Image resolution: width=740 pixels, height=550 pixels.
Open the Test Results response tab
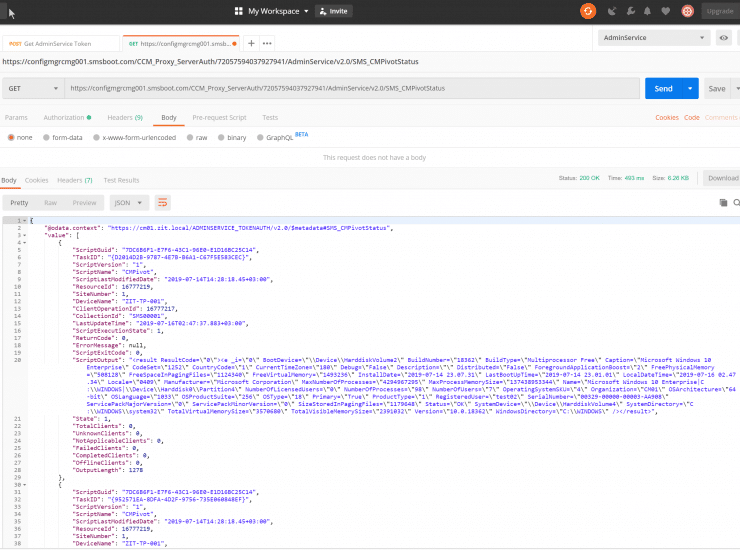[121, 180]
